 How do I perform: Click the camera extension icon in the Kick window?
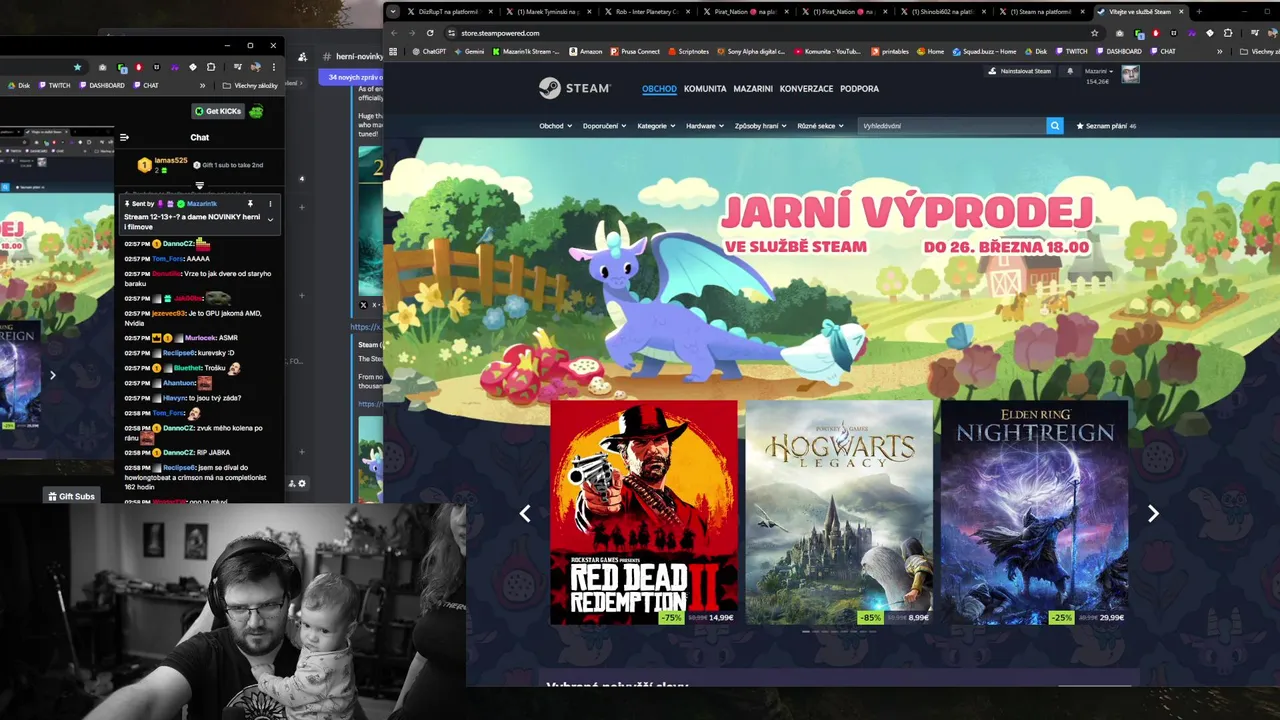coord(102,67)
